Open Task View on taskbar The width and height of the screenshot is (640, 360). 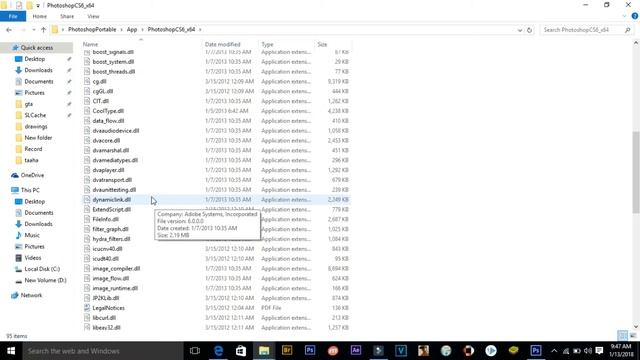click(x=195, y=351)
